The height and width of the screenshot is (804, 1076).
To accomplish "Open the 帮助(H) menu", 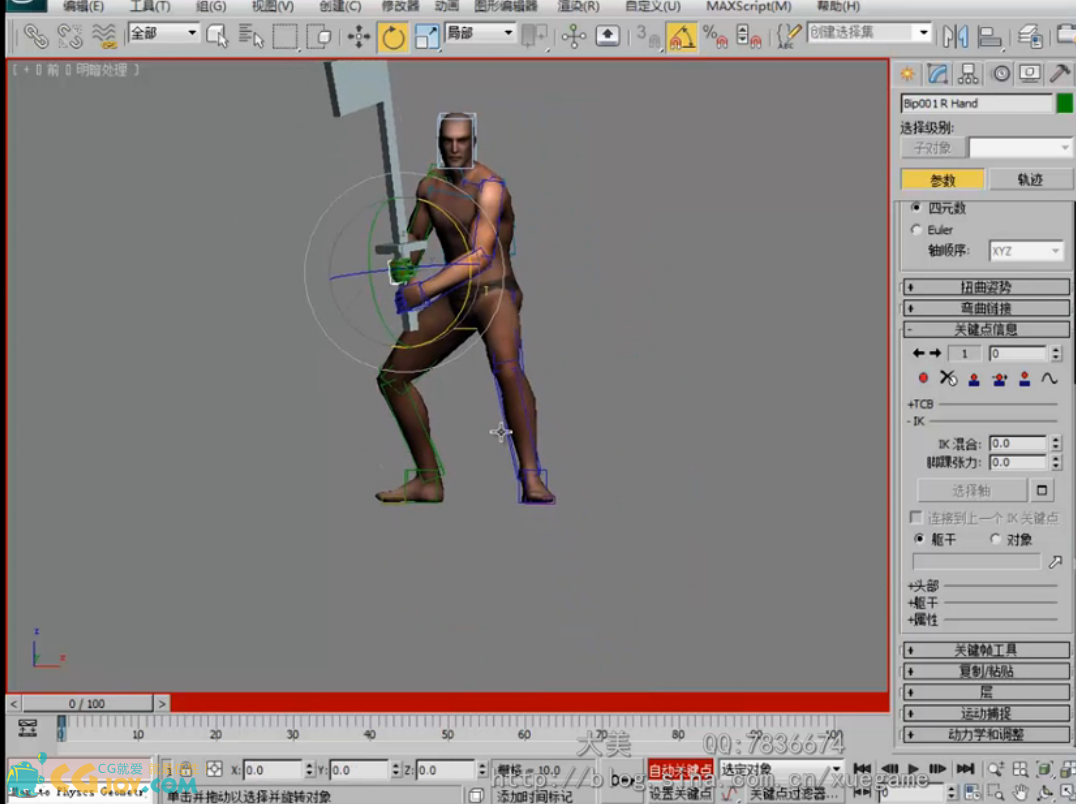I will 838,6.
